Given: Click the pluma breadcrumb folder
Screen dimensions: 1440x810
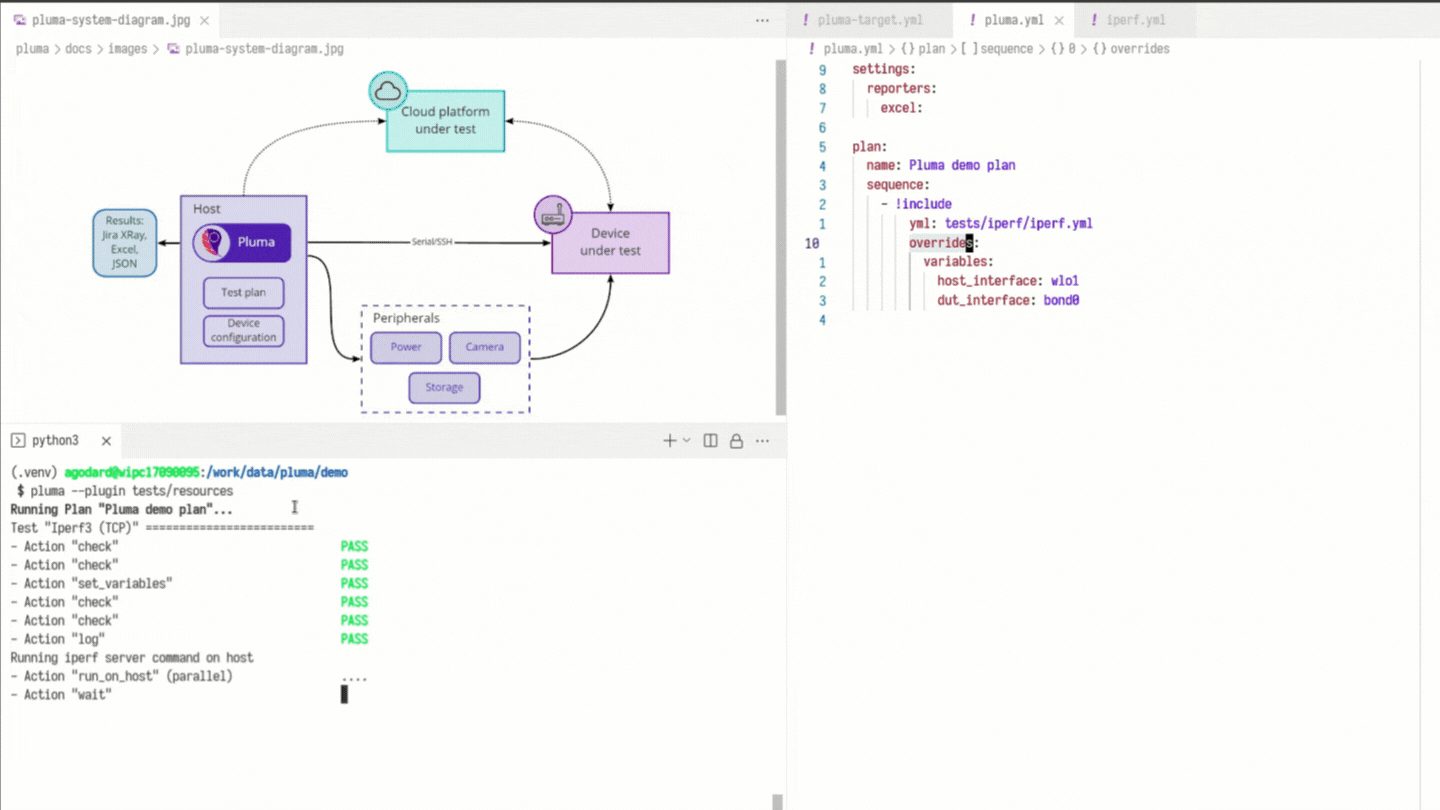Looking at the screenshot, I should pos(32,48).
